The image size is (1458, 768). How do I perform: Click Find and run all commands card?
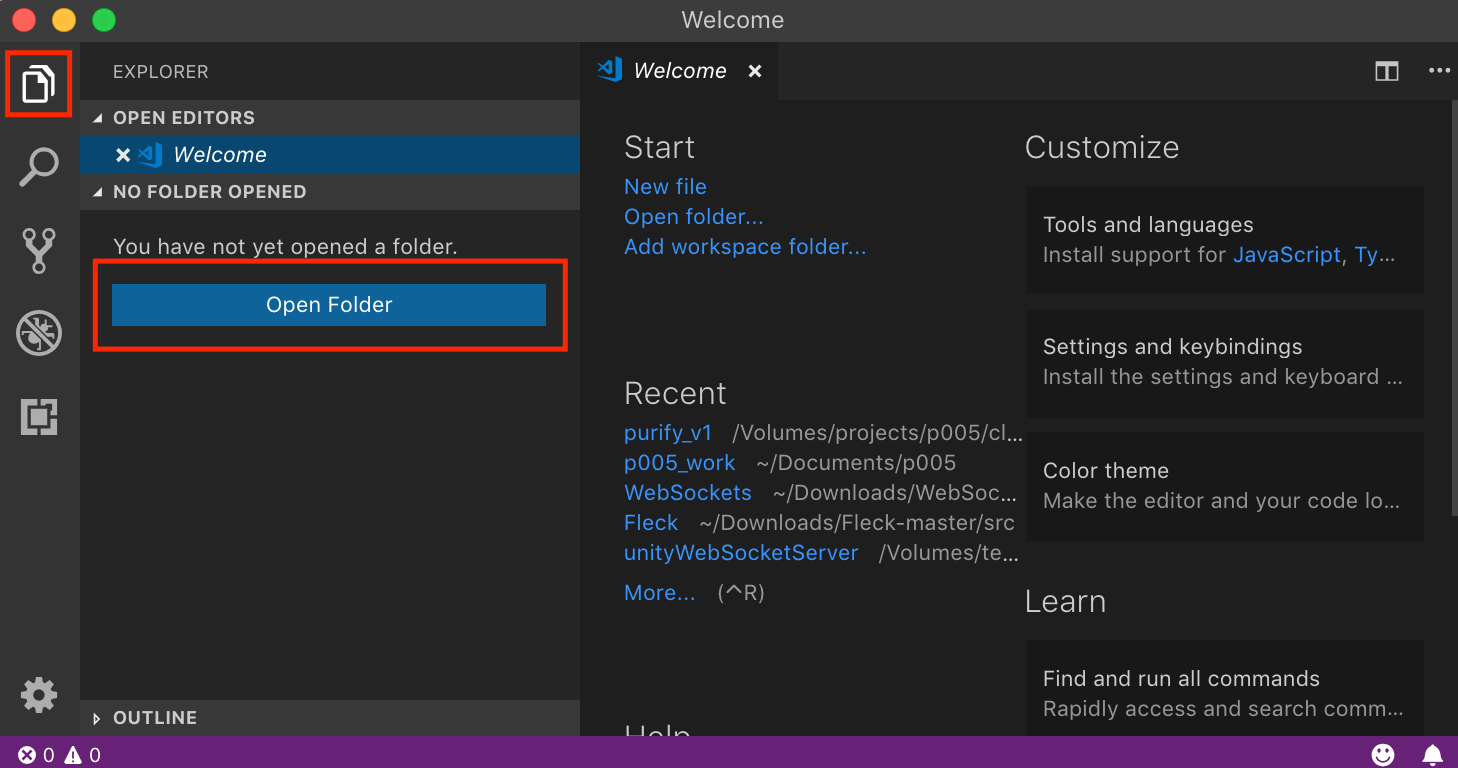pyautogui.click(x=1225, y=690)
